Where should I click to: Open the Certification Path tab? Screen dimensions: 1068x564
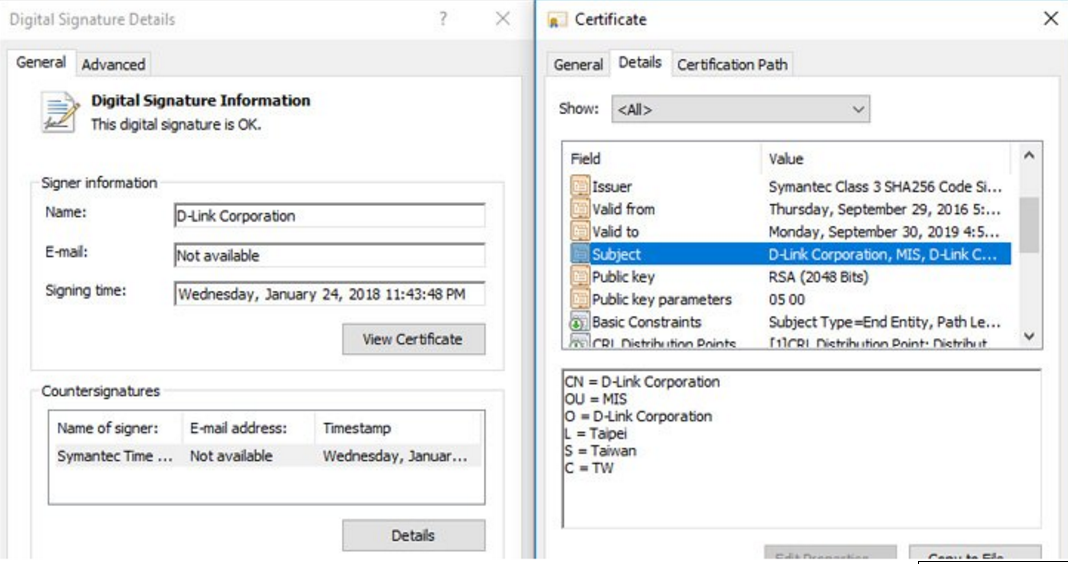(732, 64)
